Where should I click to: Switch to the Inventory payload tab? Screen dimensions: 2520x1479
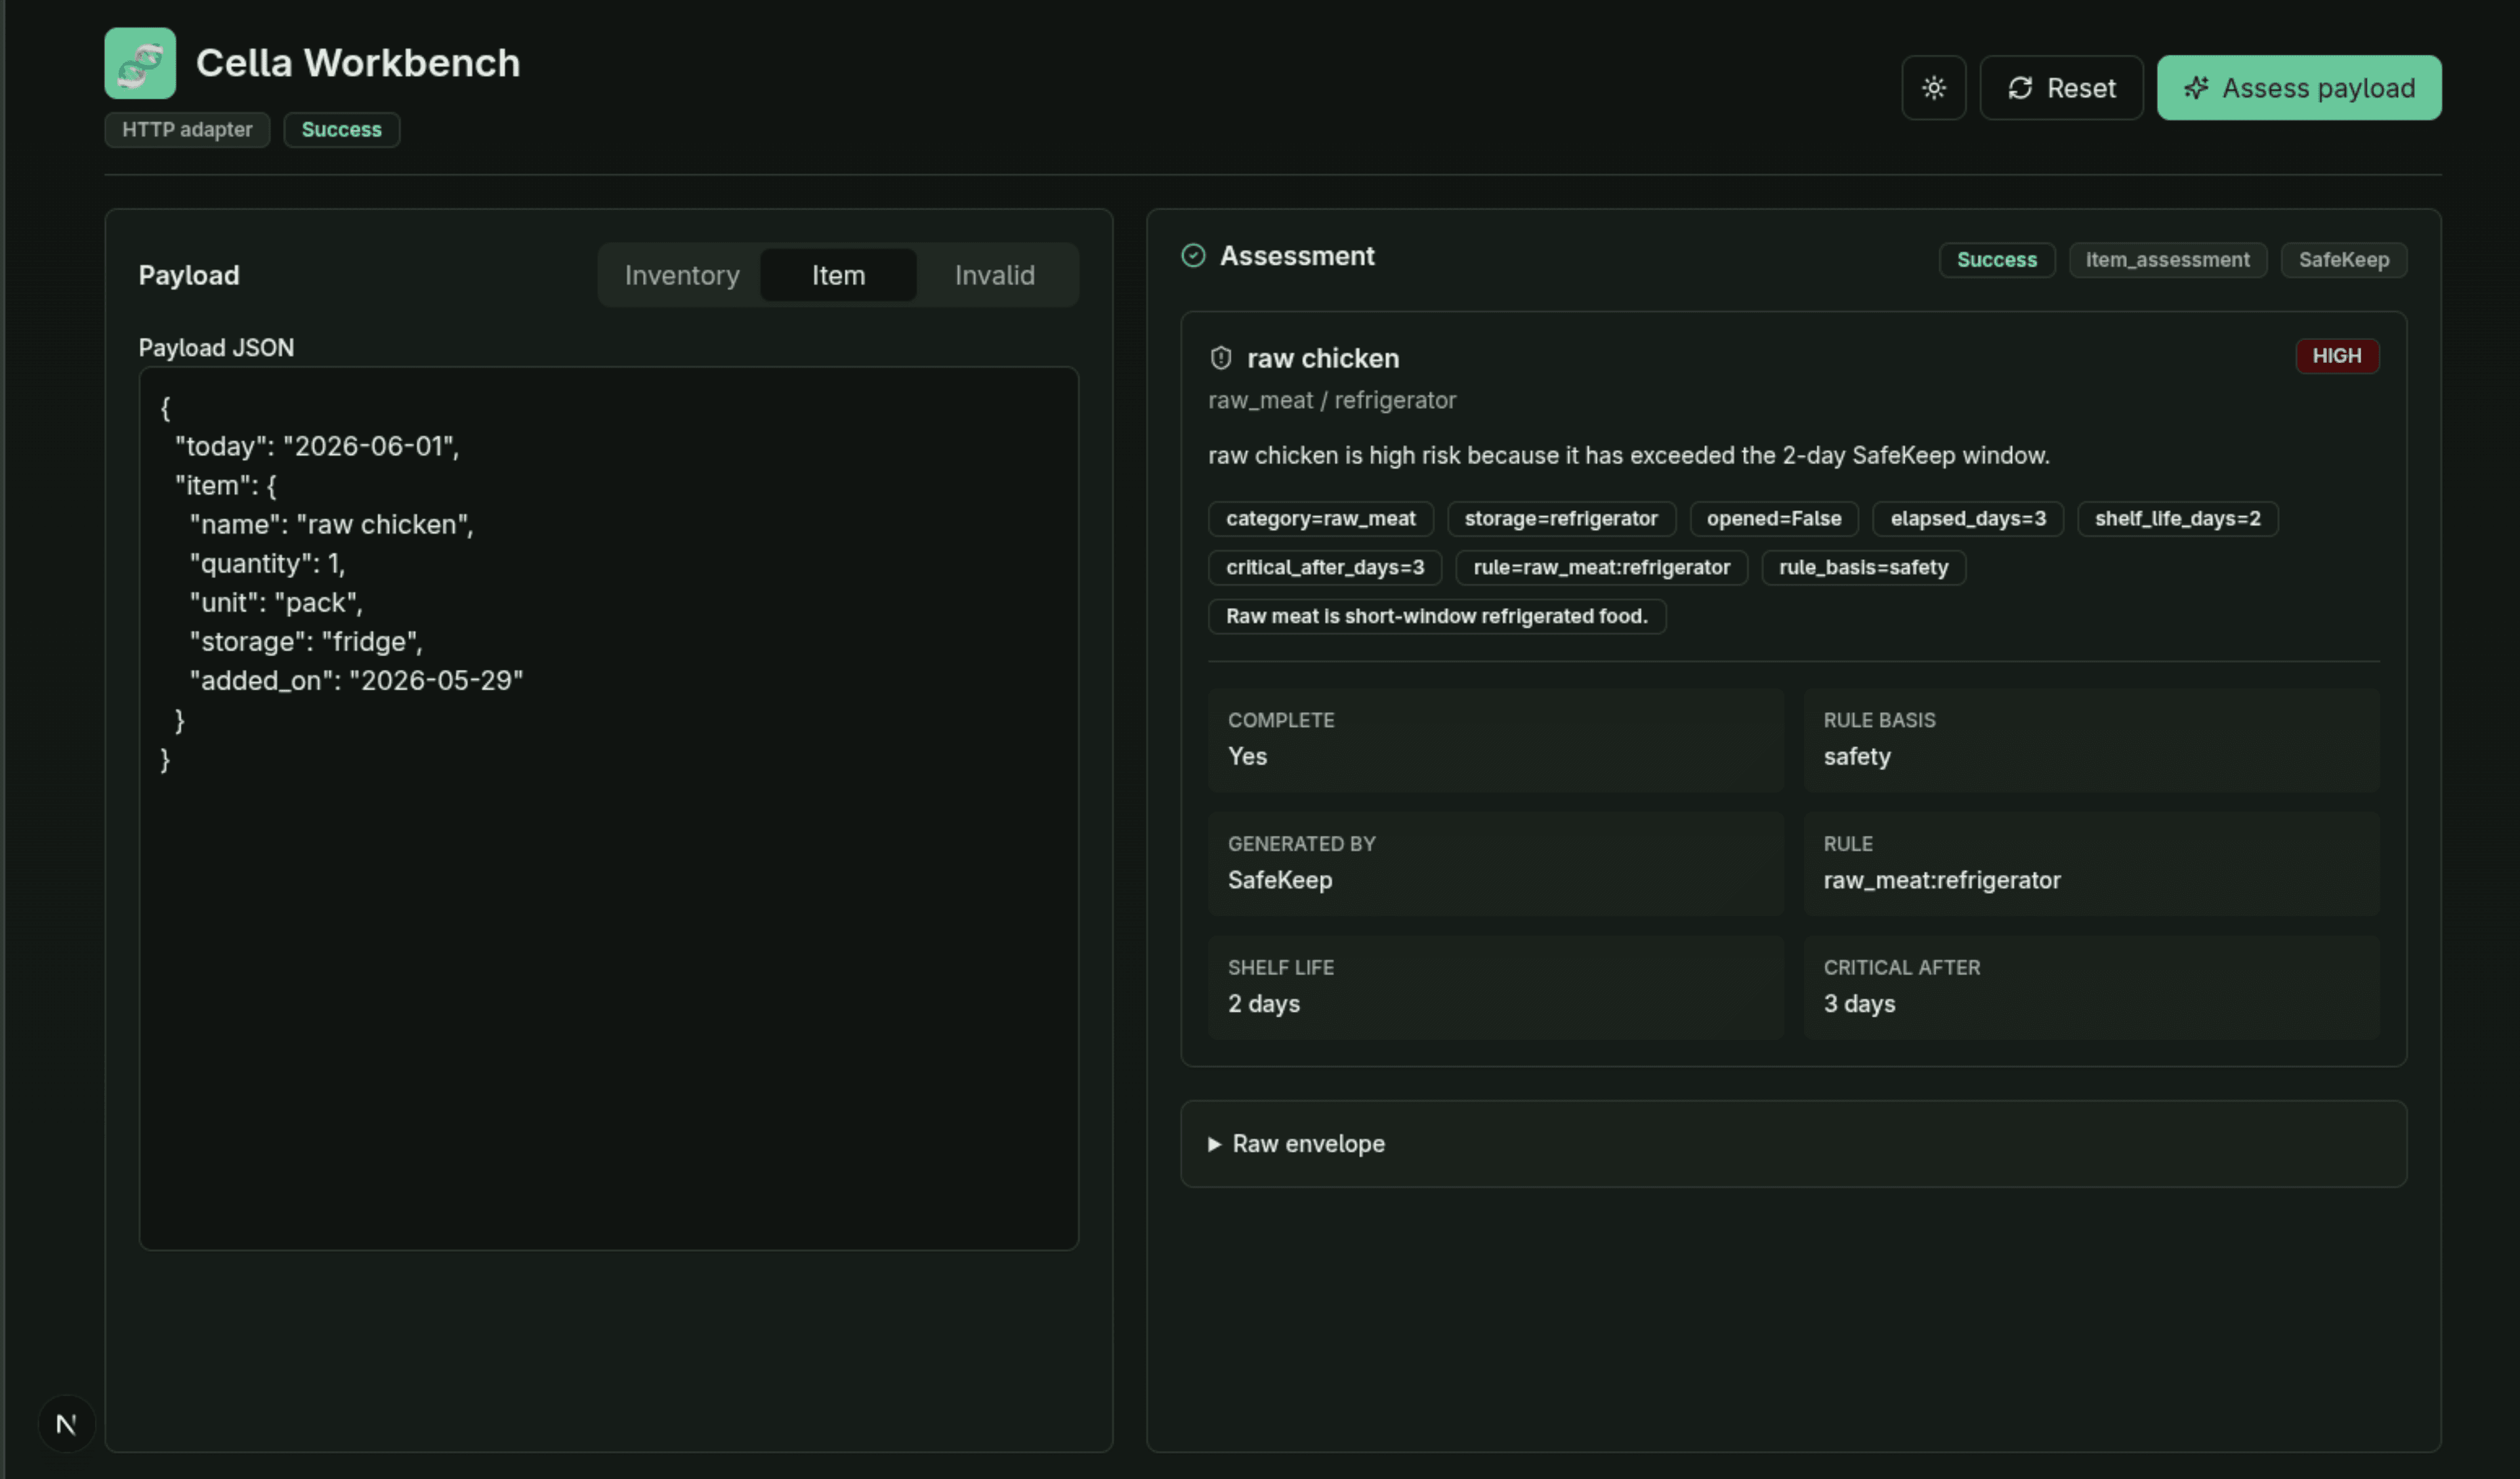click(682, 275)
